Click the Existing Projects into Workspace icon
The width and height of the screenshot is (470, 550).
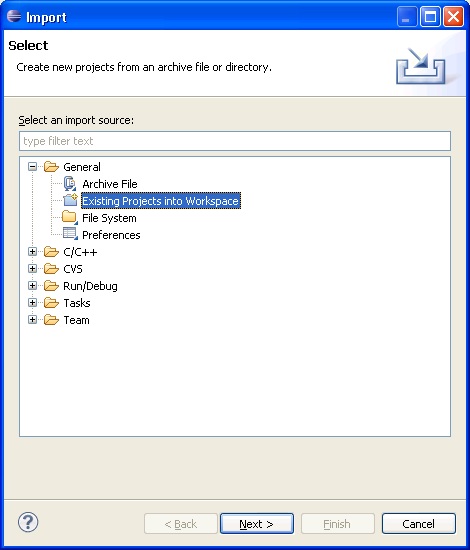point(70,200)
